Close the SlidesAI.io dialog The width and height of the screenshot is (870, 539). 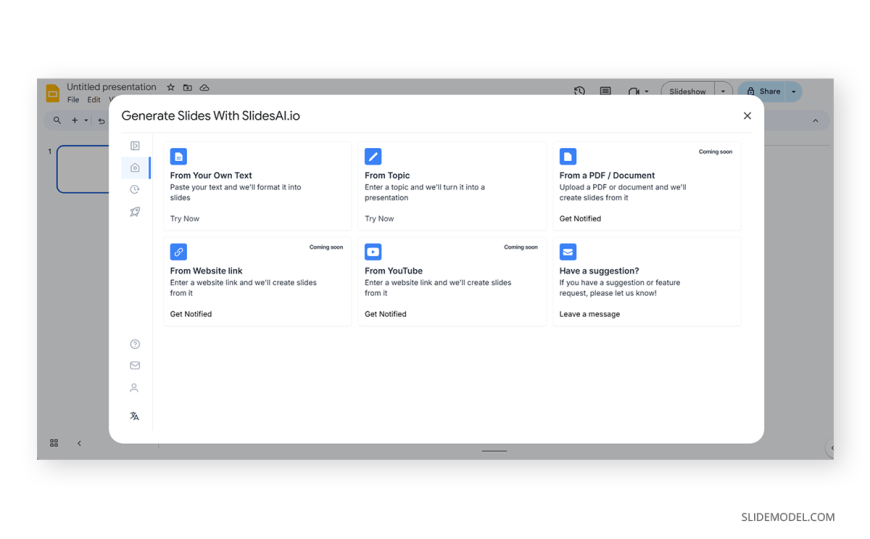747,115
